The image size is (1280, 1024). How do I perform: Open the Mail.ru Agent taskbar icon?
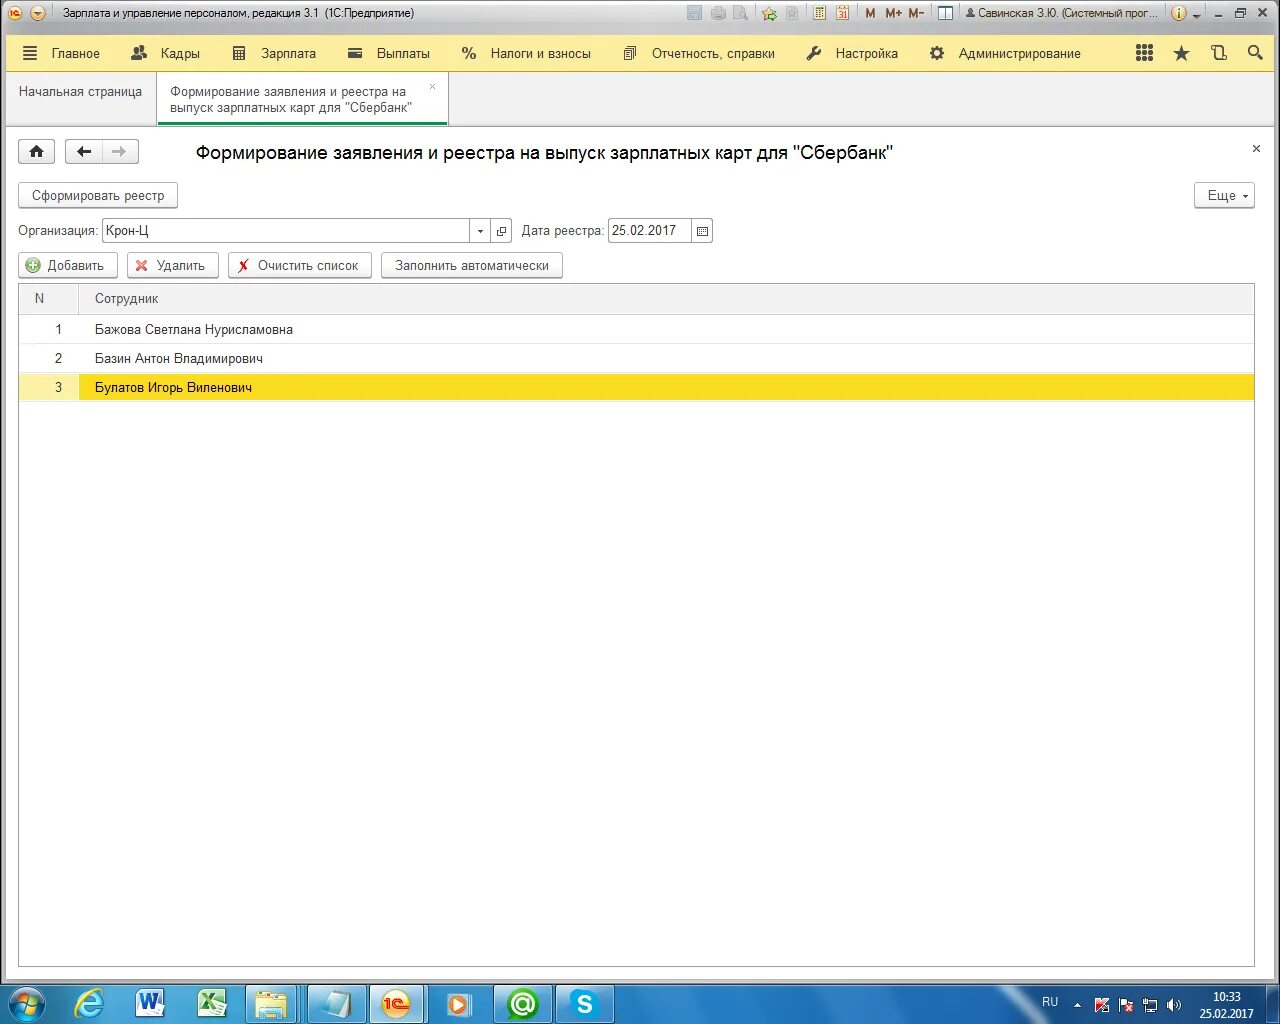(522, 1003)
